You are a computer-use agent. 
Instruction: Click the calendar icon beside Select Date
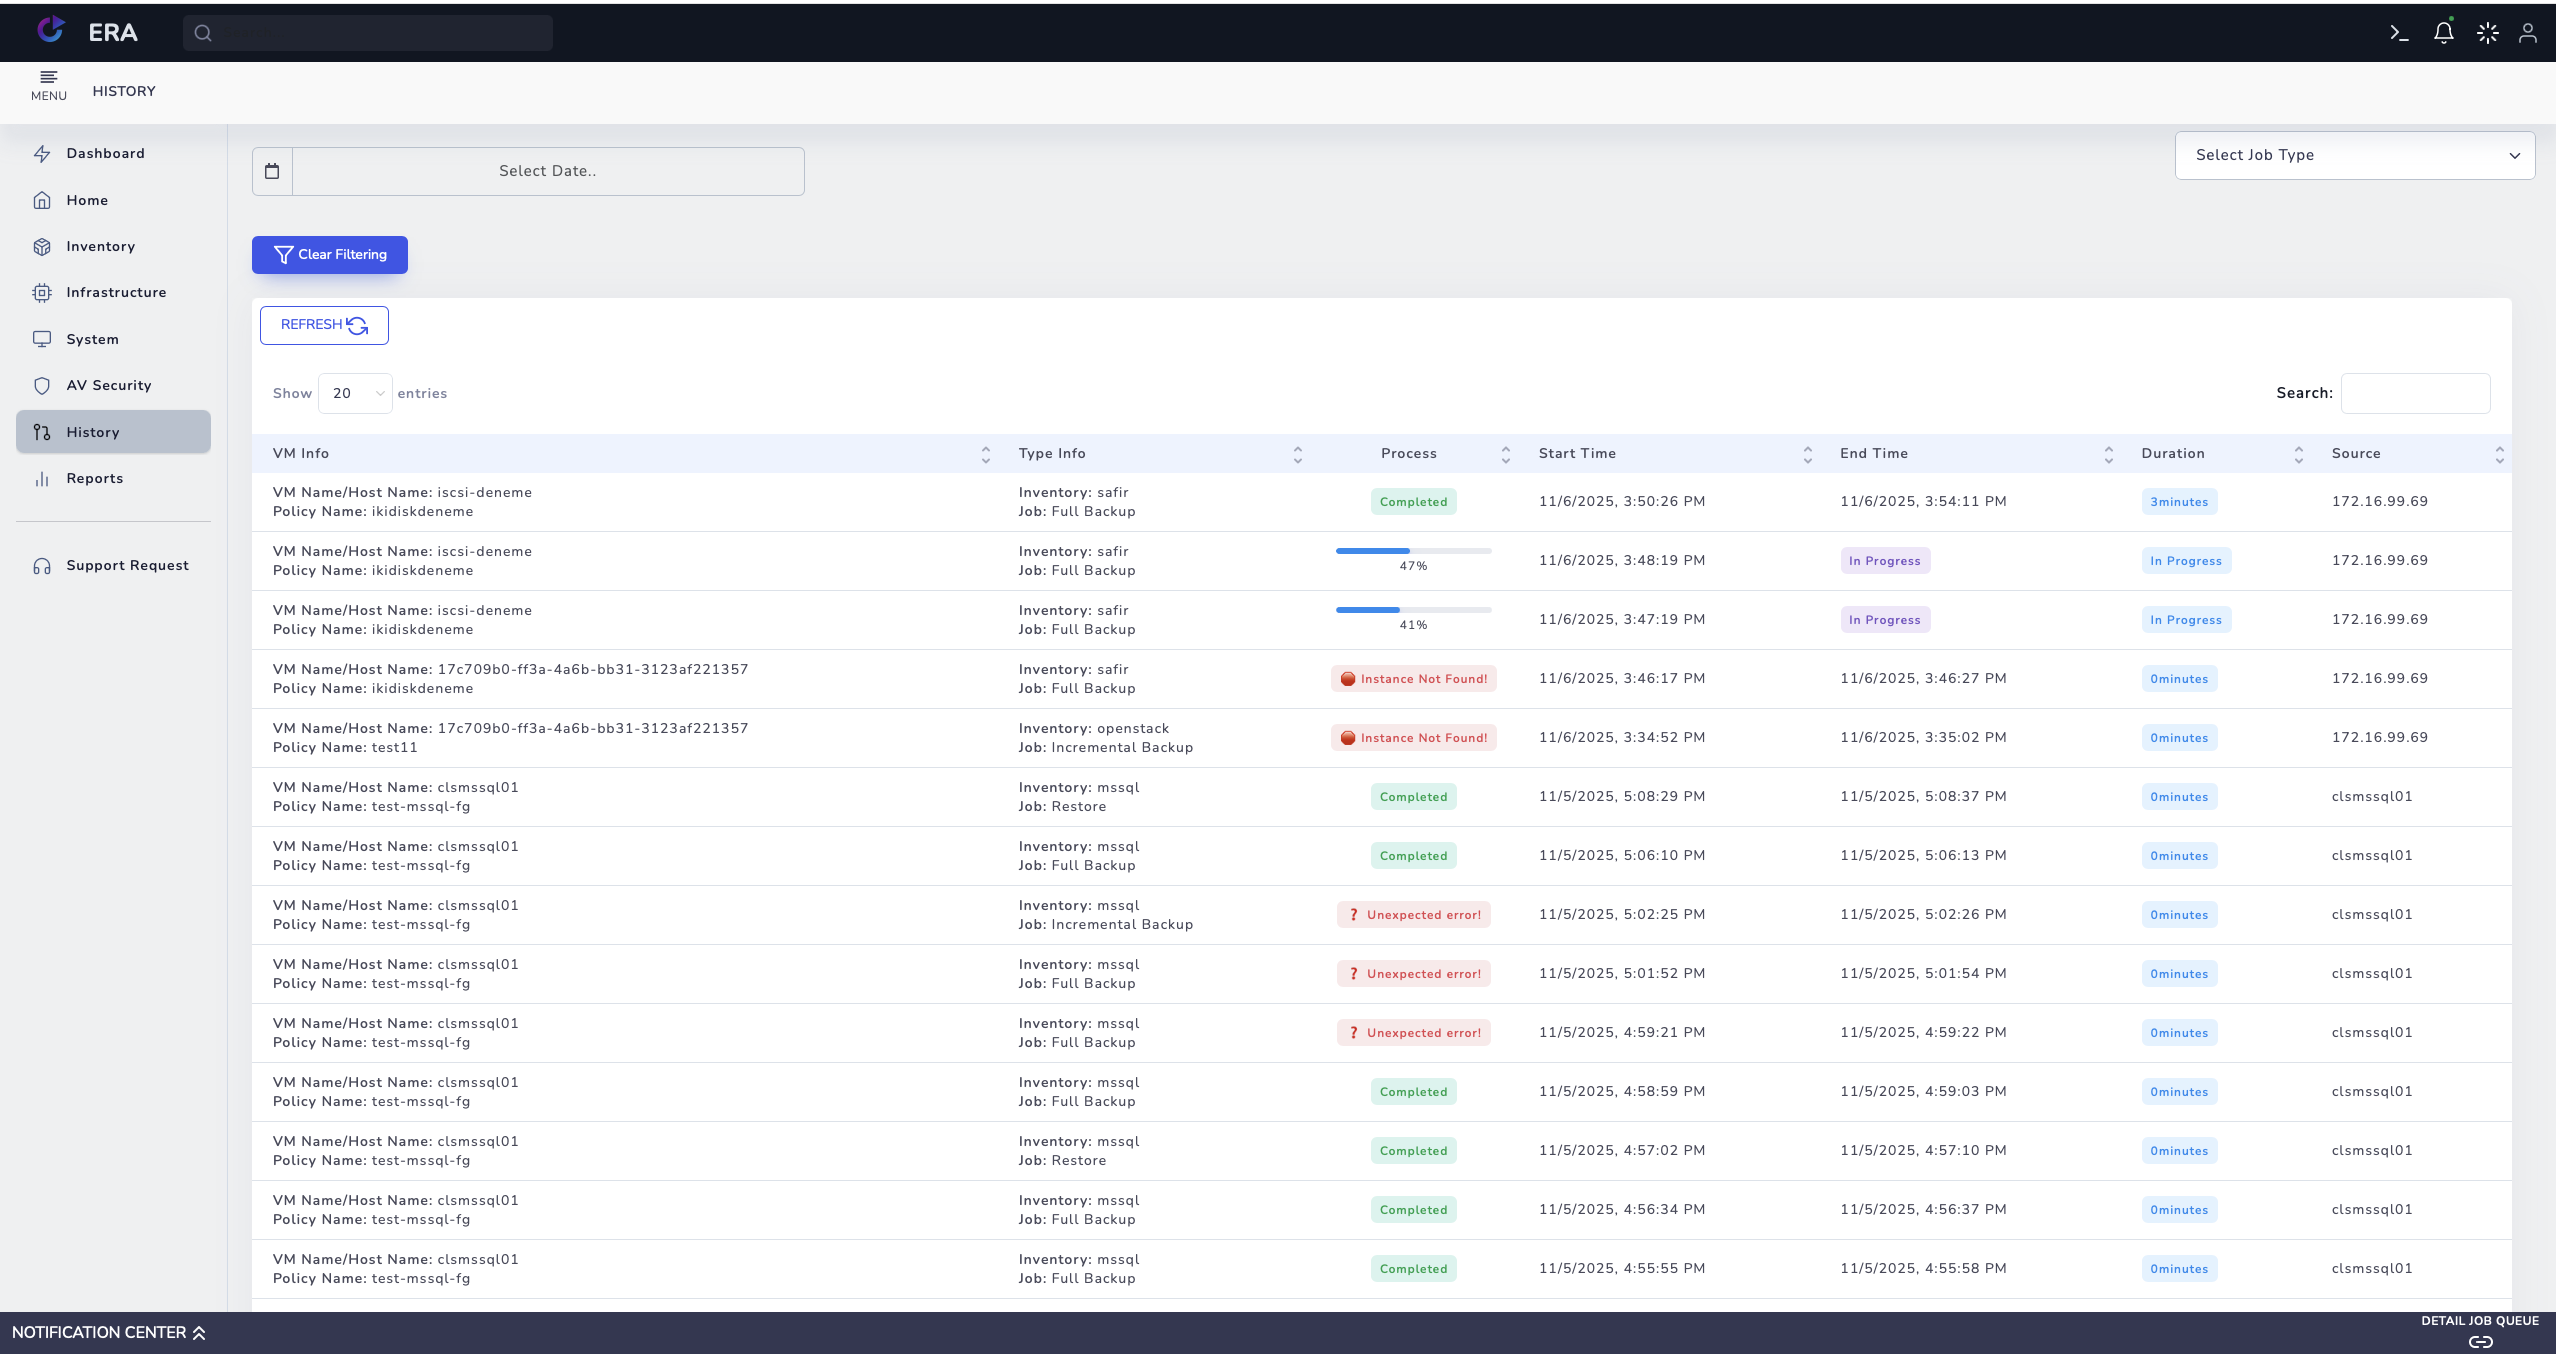tap(272, 171)
